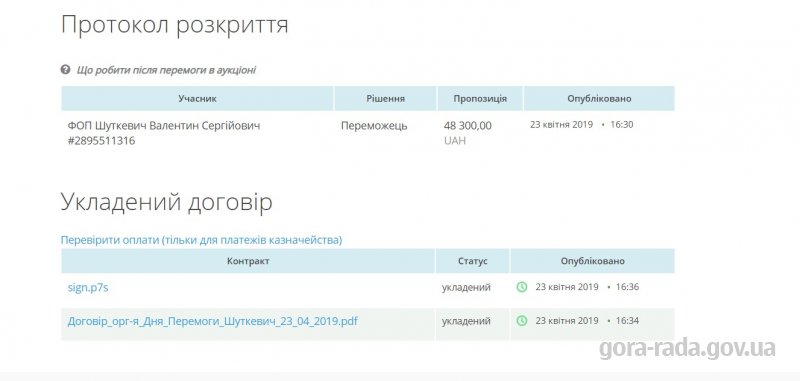Click the Пропозиція column header
The width and height of the screenshot is (800, 381).
tap(480, 98)
